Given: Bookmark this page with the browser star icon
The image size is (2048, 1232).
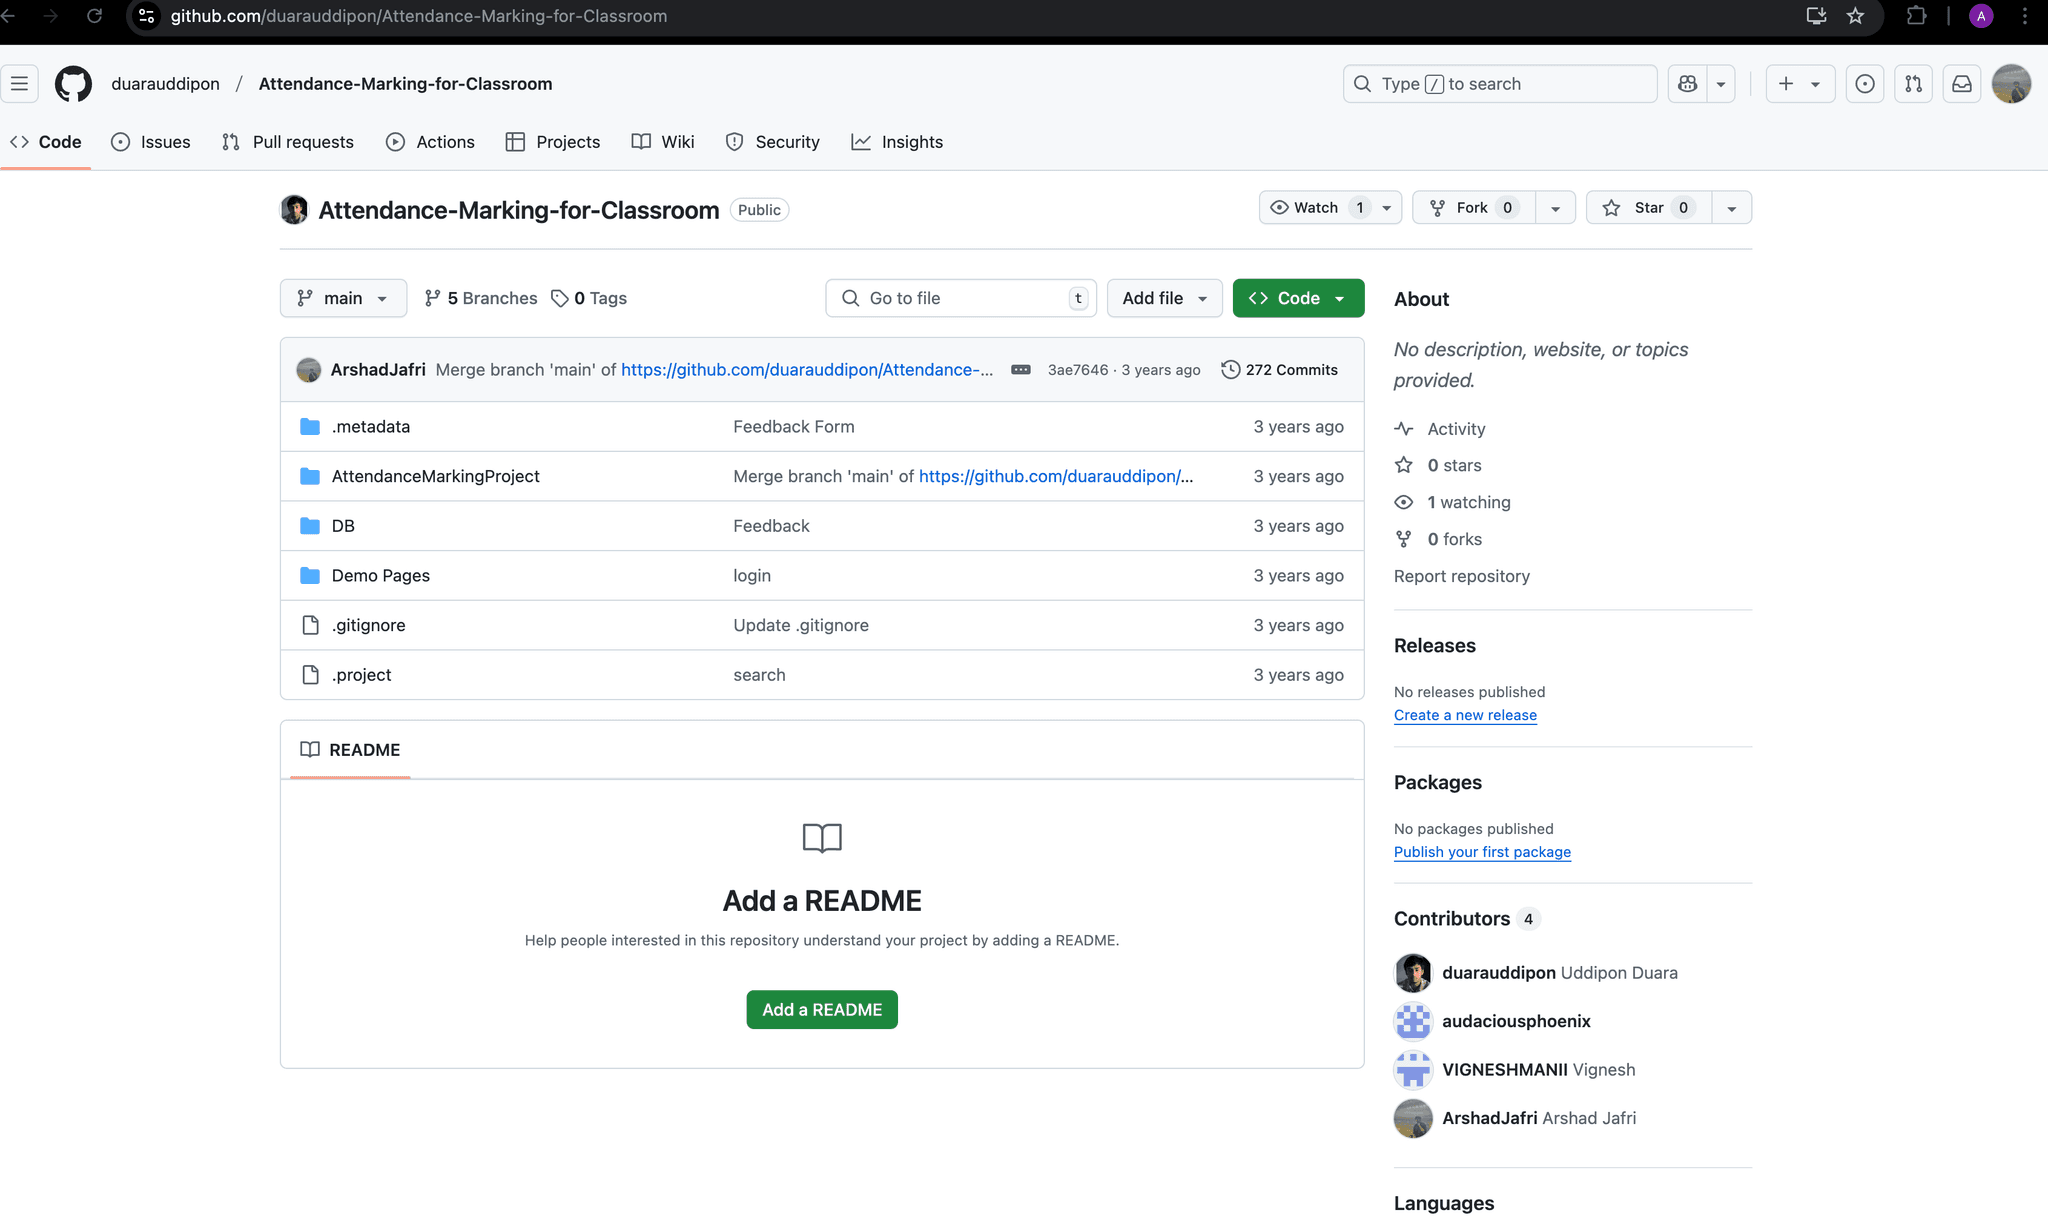Looking at the screenshot, I should point(1856,16).
